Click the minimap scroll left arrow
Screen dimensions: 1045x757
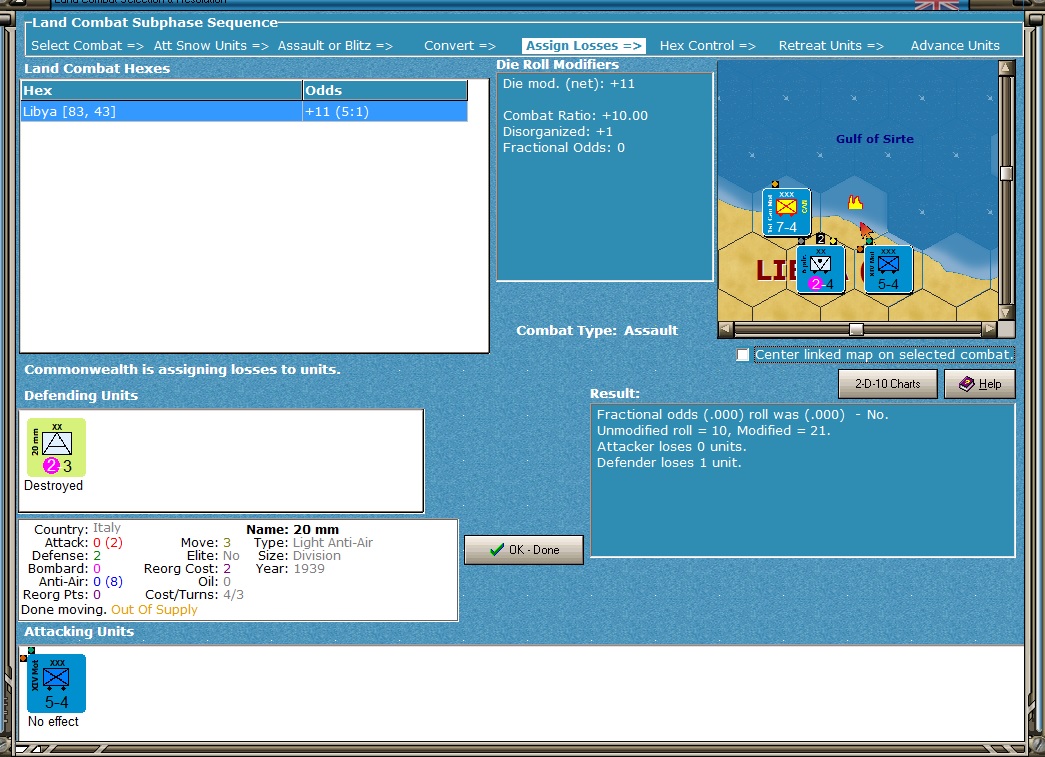coord(726,329)
